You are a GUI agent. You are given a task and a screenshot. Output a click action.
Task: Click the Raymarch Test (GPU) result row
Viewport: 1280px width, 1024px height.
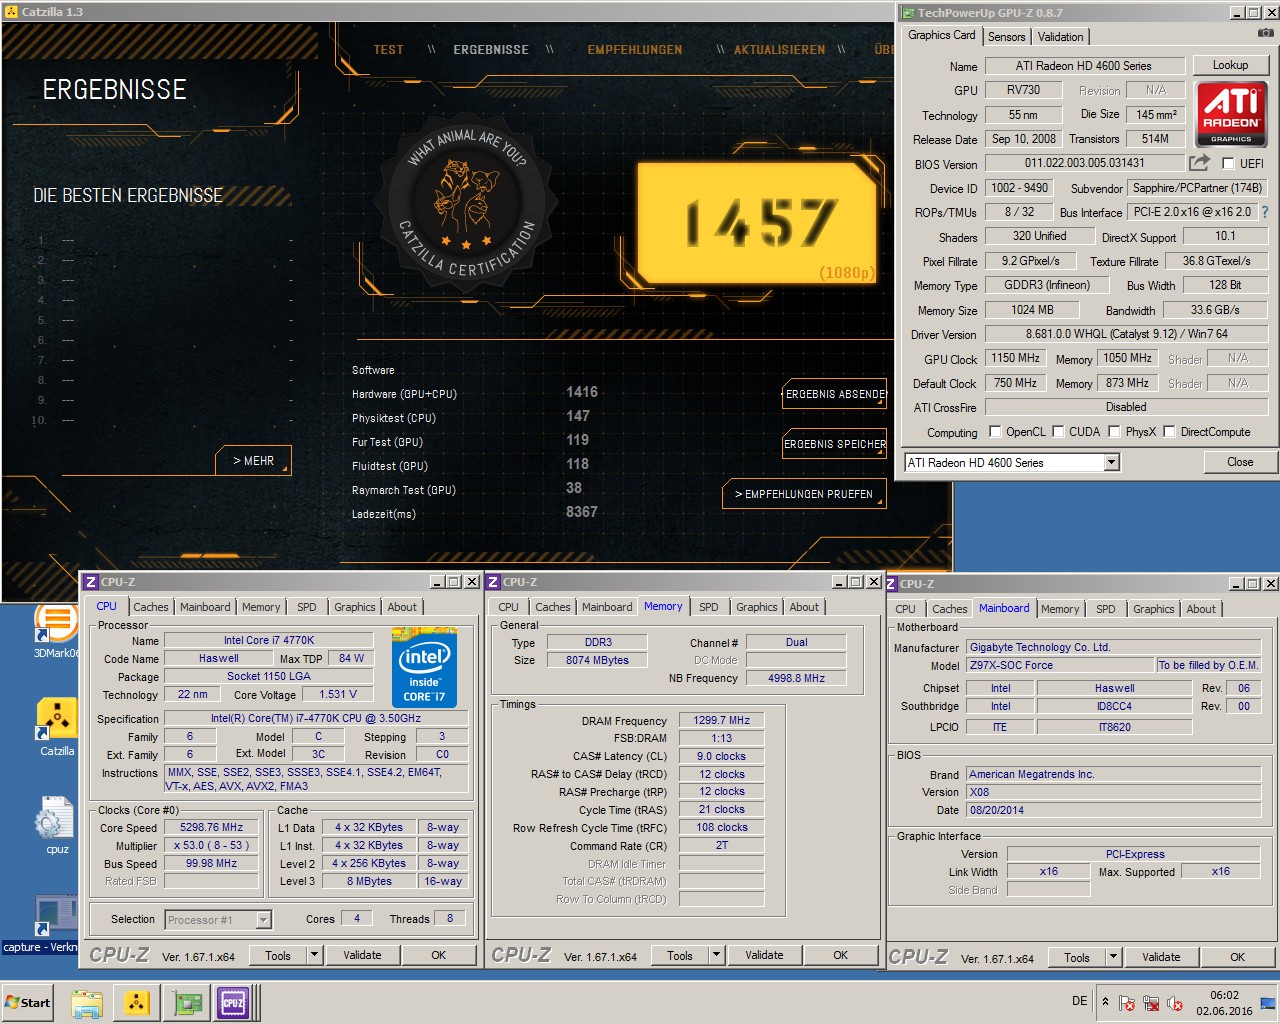(x=467, y=489)
